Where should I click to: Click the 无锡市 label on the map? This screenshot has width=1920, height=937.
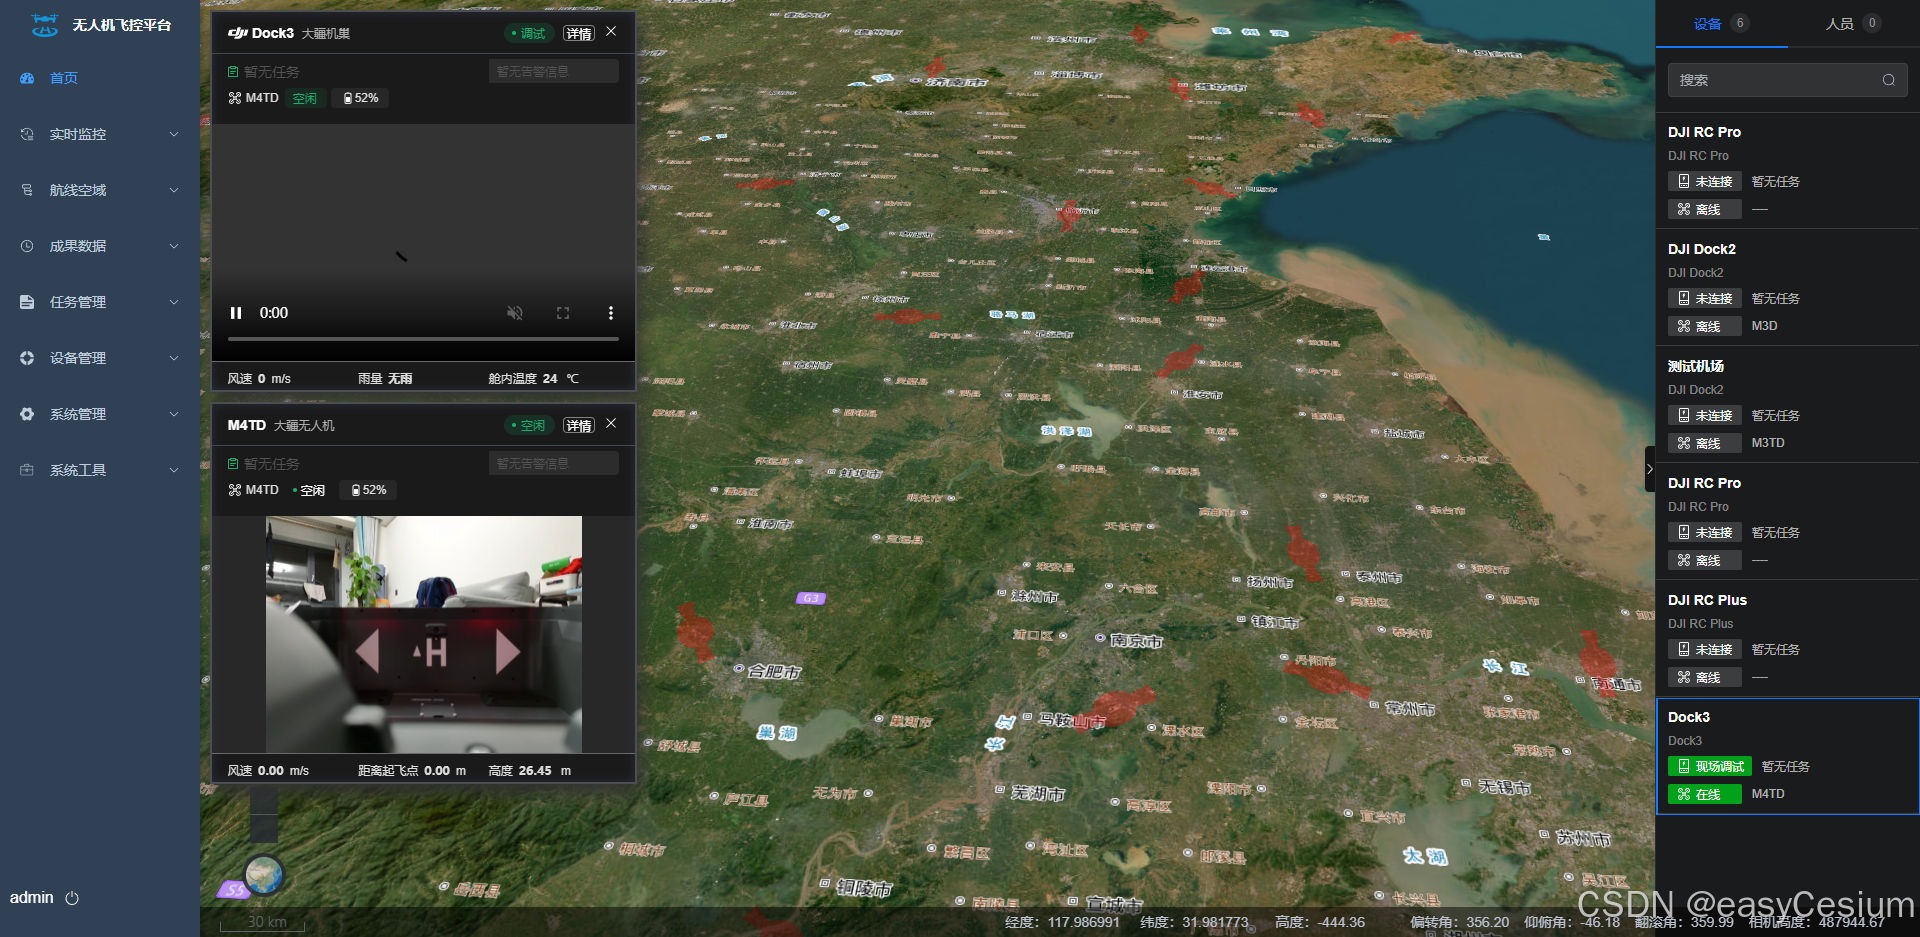(x=1505, y=787)
